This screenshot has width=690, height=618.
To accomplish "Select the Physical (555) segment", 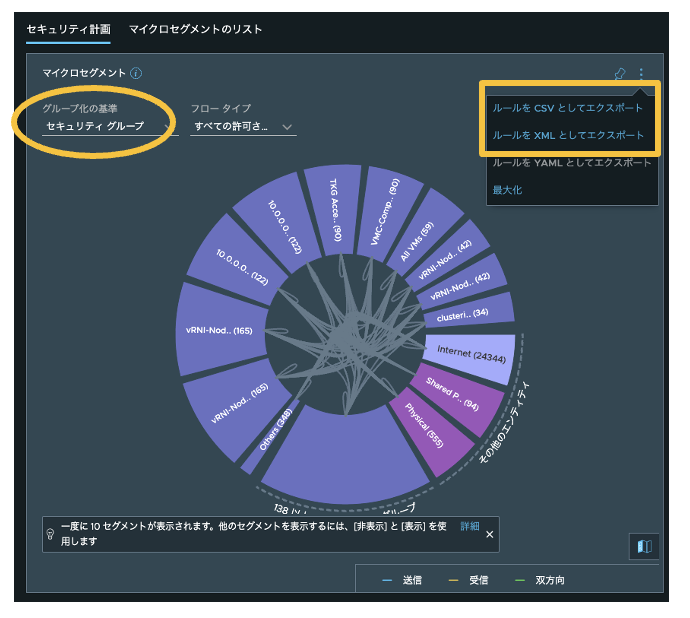I will (x=430, y=430).
